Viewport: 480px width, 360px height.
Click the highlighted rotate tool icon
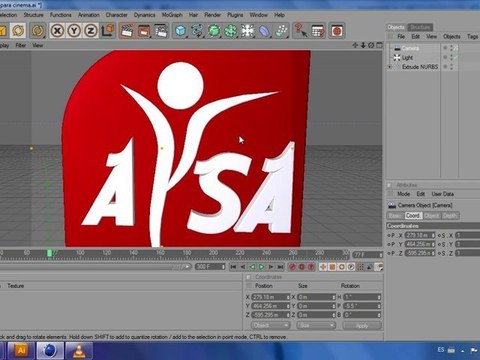[x=18, y=31]
